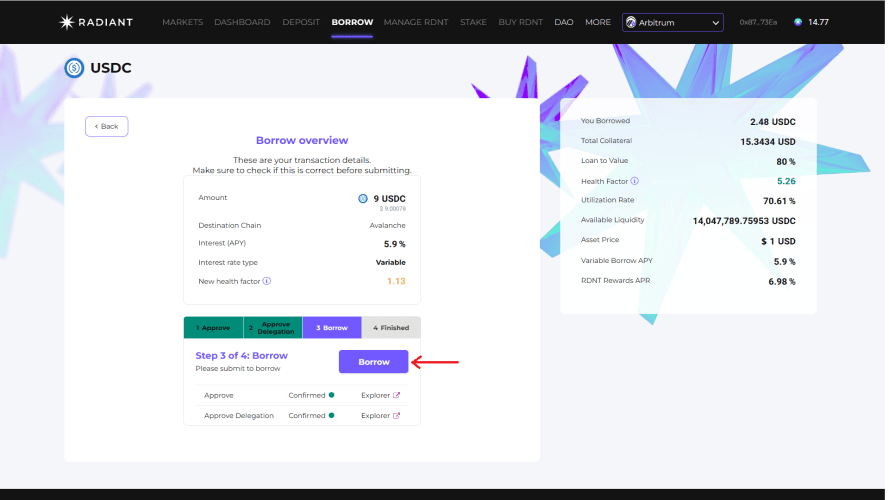Click Available Liquidity value 14,047,789.75953 USDC
Screen dimensions: 889x500
744,221
